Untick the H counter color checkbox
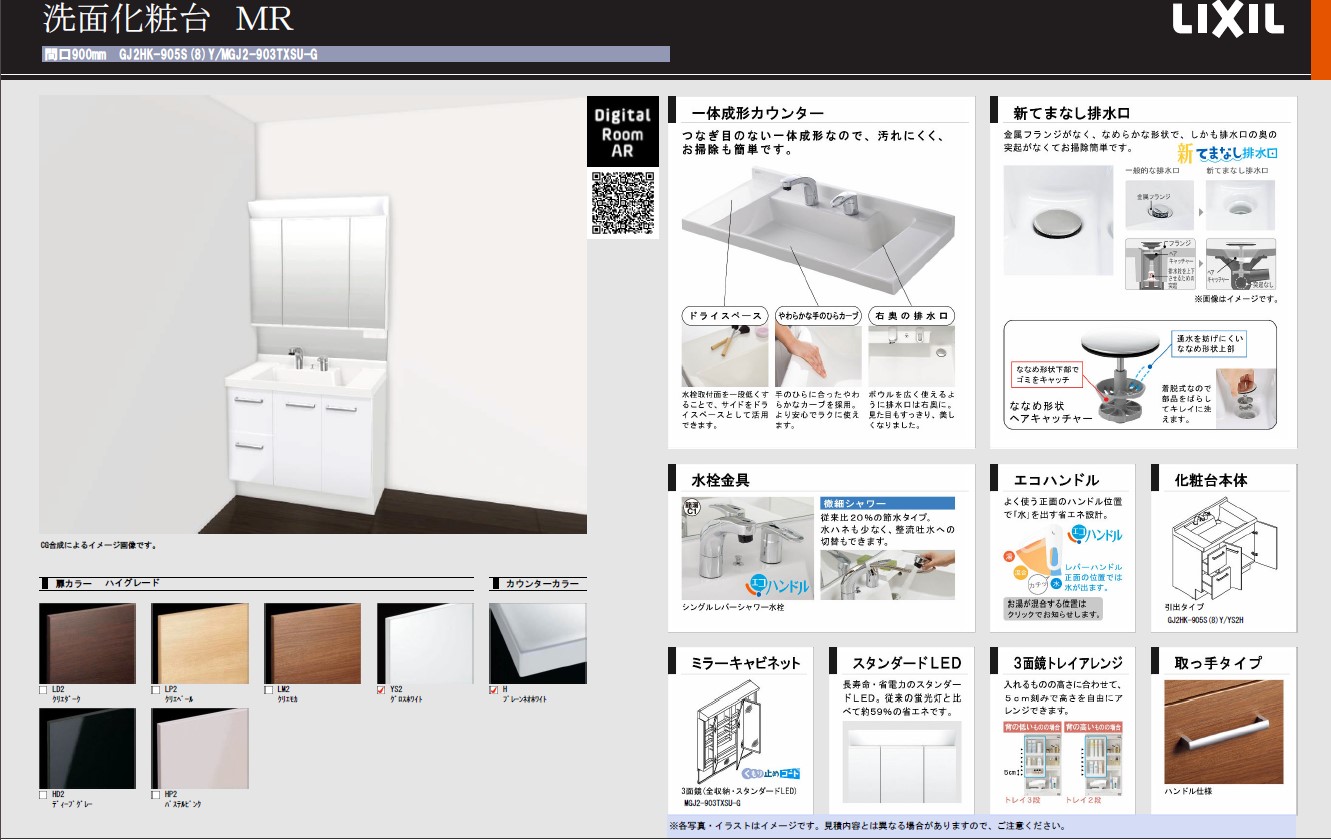Screen dimensions: 1331x840 pos(494,690)
